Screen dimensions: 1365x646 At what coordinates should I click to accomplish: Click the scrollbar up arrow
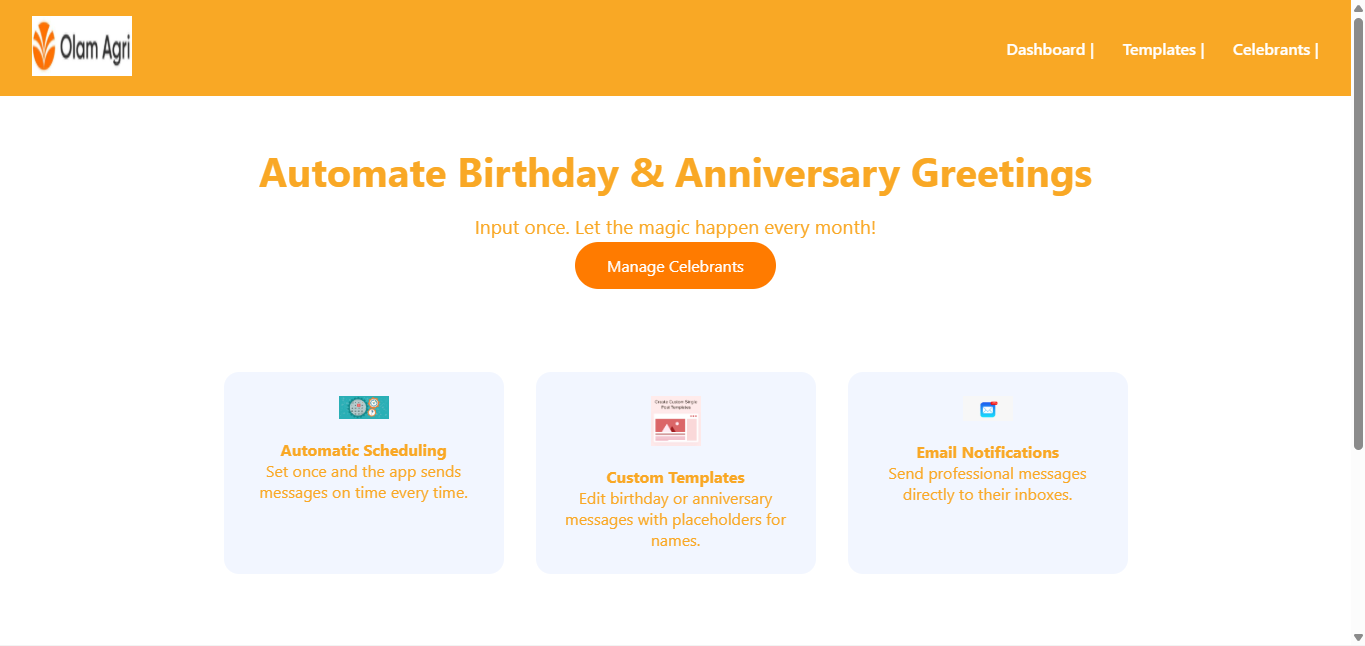tap(1358, 8)
